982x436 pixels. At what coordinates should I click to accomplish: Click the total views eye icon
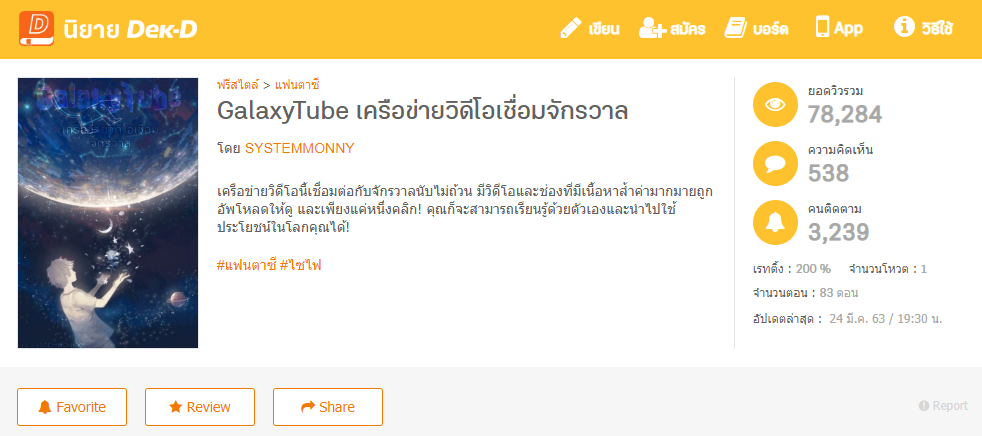[775, 104]
